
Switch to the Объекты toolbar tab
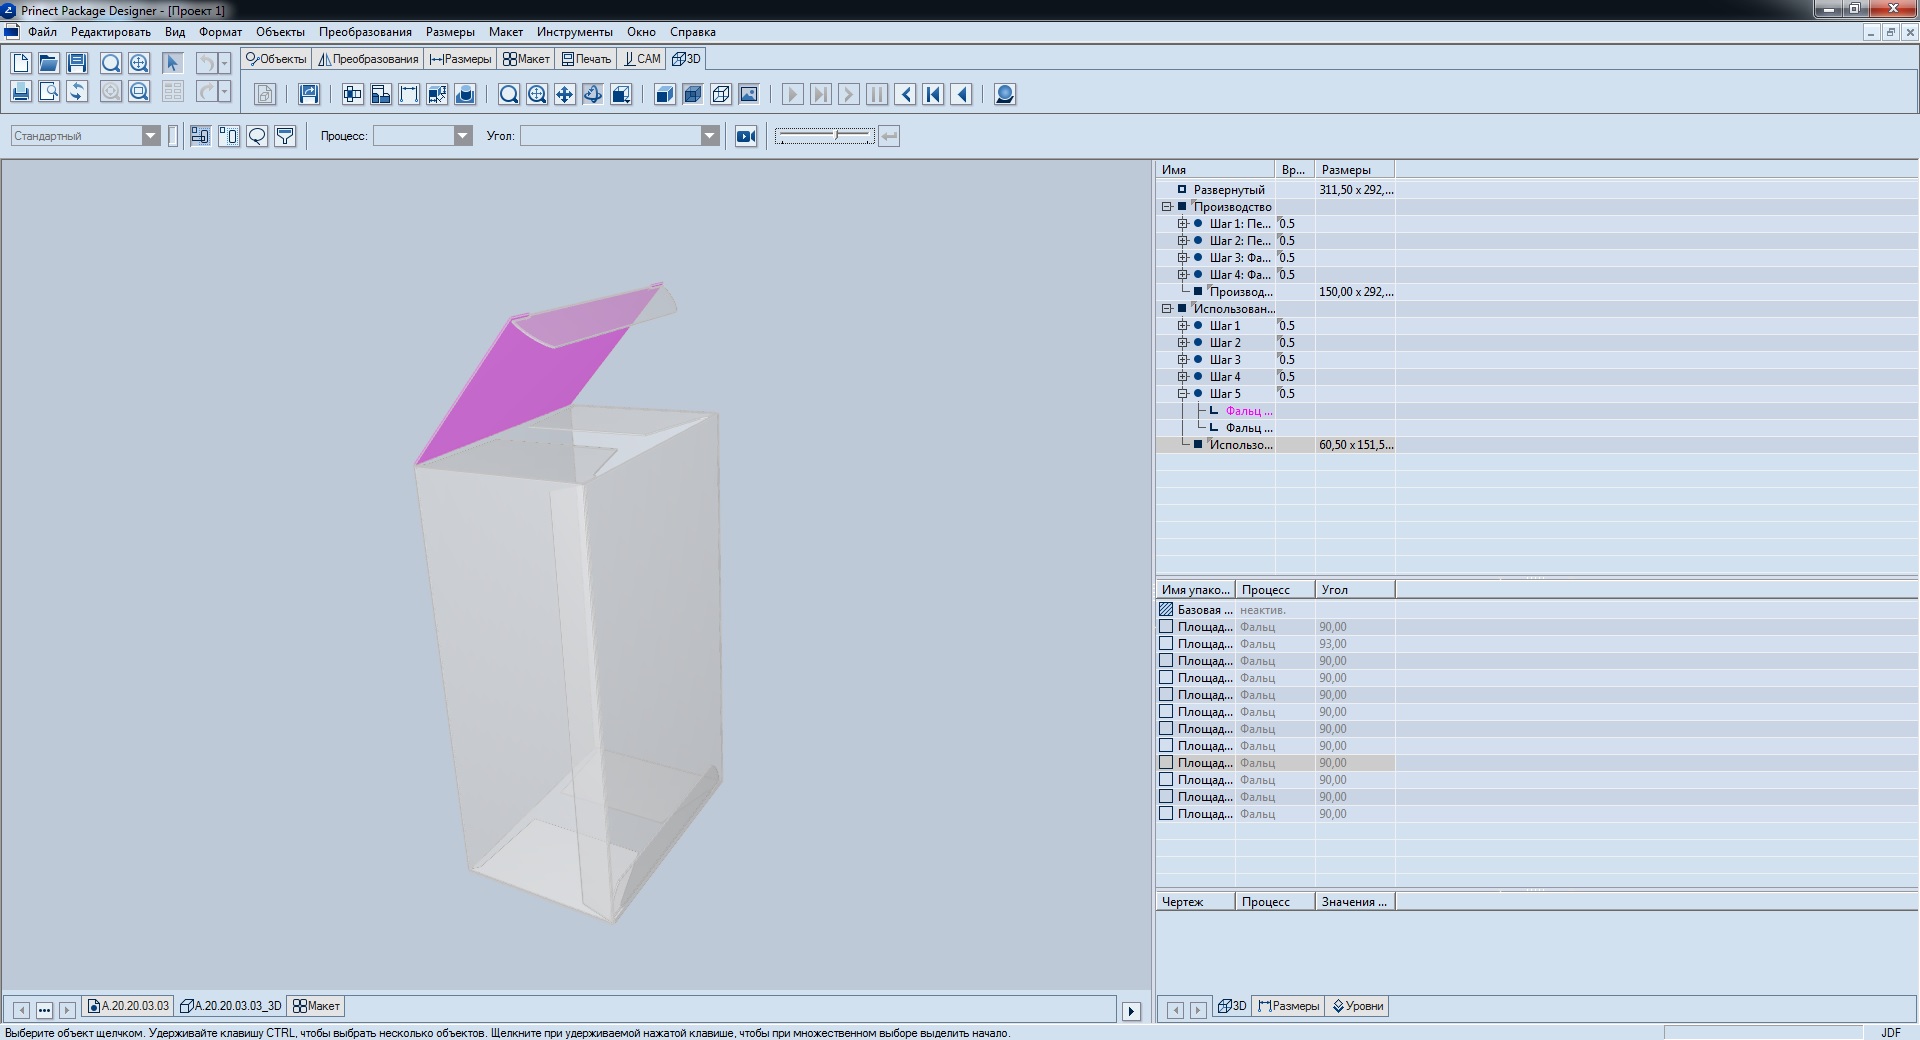pyautogui.click(x=276, y=59)
